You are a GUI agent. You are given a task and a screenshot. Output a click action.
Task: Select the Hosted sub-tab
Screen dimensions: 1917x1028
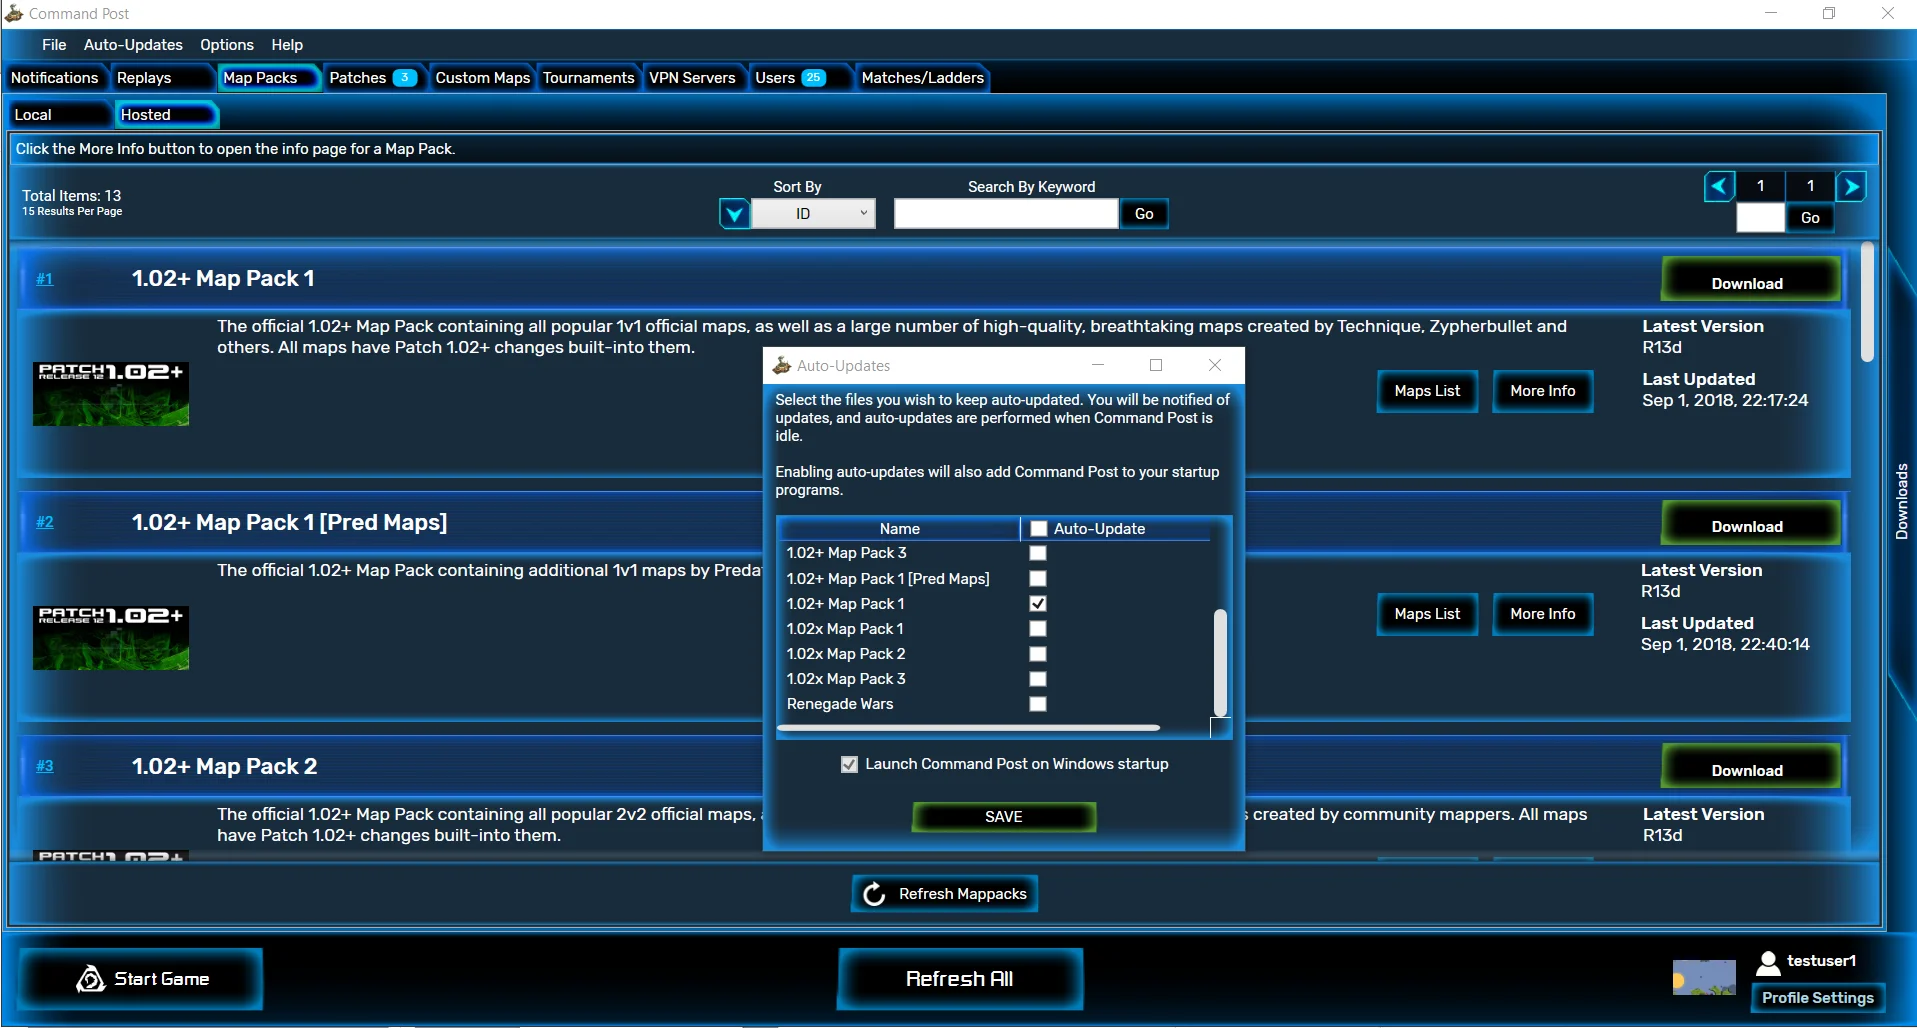[165, 115]
